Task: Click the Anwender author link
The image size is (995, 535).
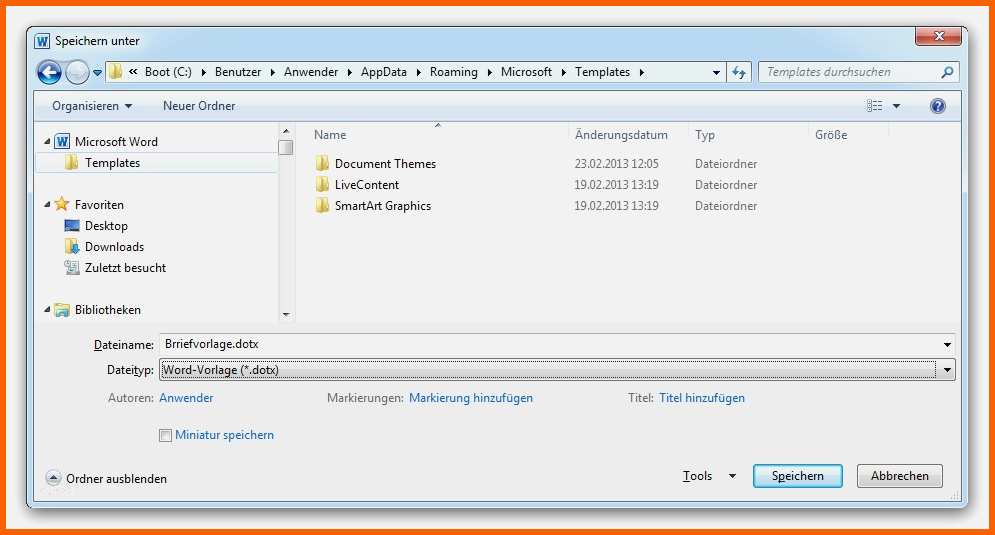Action: pos(186,398)
